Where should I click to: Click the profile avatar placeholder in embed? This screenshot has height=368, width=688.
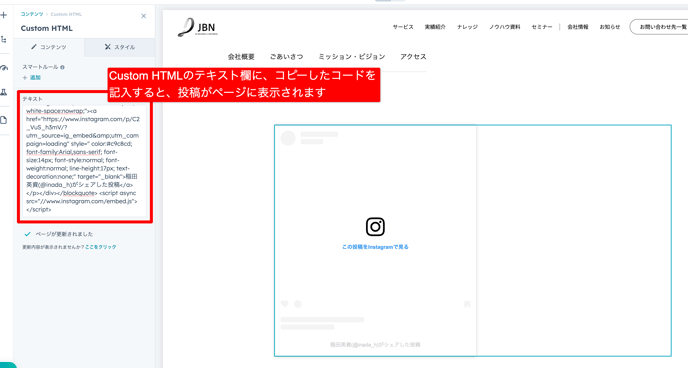point(288,138)
